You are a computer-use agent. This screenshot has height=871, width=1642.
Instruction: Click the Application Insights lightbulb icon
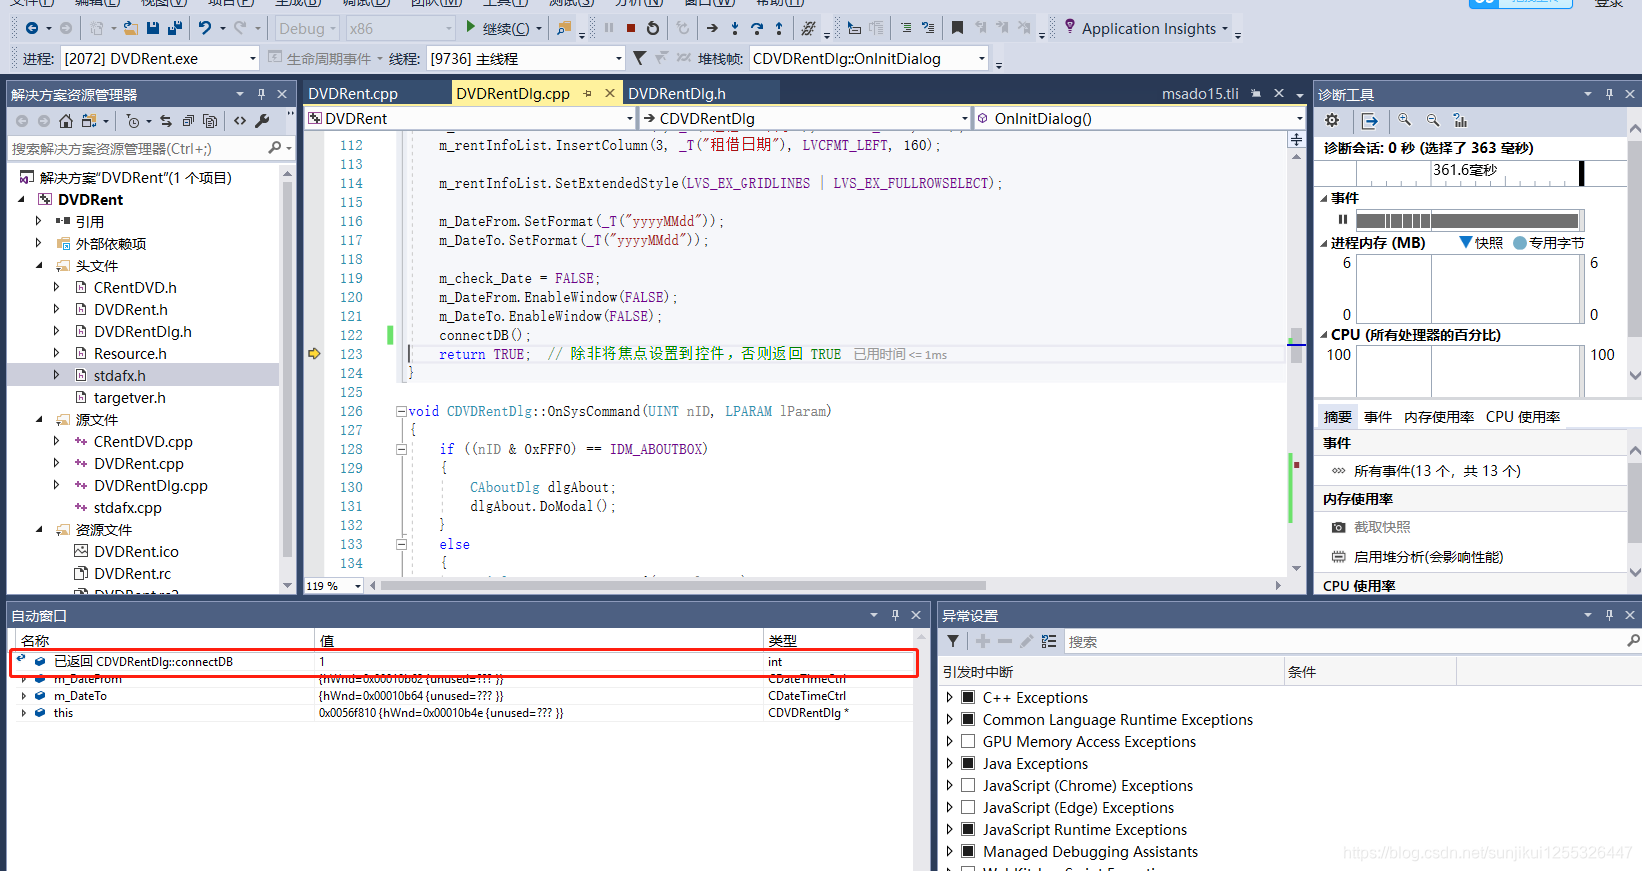tap(1070, 27)
